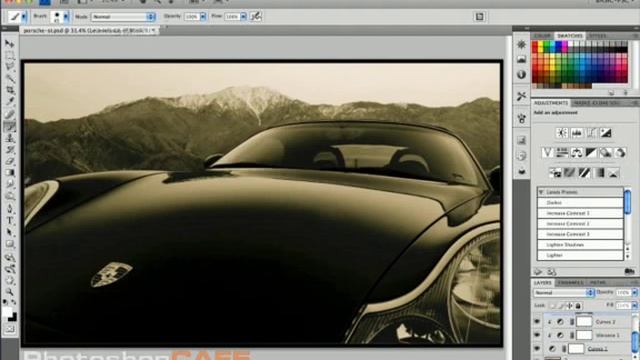Select the Move tool
The image size is (640, 360).
tap(10, 44)
